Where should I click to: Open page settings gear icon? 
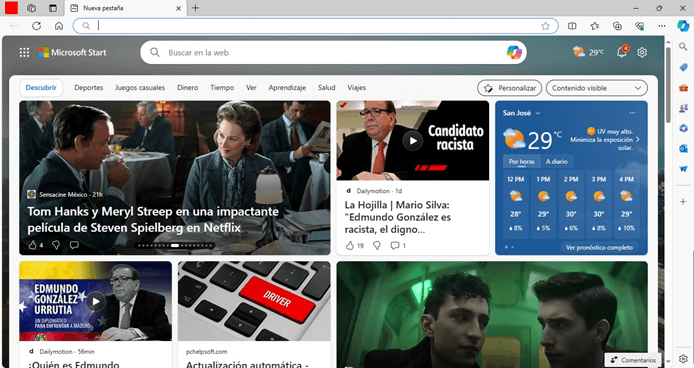642,52
